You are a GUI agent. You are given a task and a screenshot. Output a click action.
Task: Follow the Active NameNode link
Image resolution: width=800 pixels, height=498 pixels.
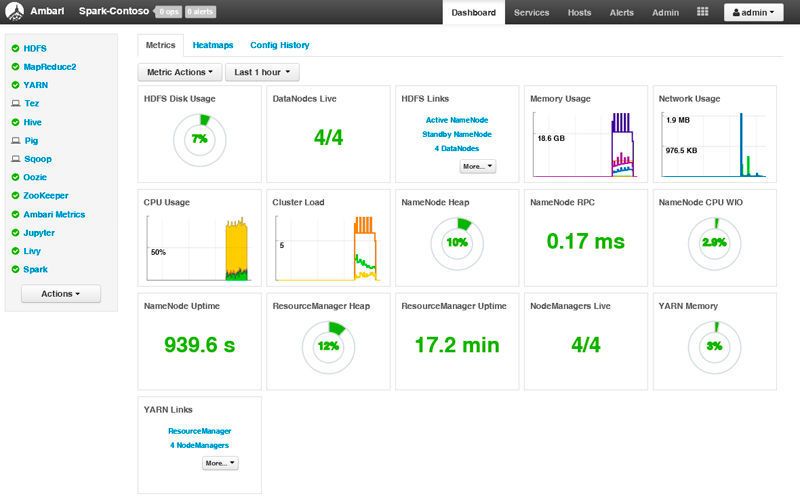click(457, 120)
